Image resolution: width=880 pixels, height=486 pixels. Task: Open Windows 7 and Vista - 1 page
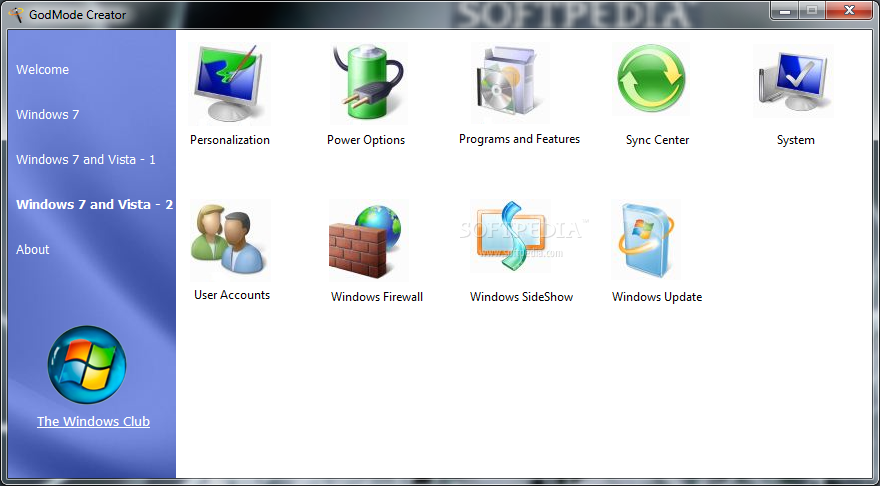click(x=86, y=159)
